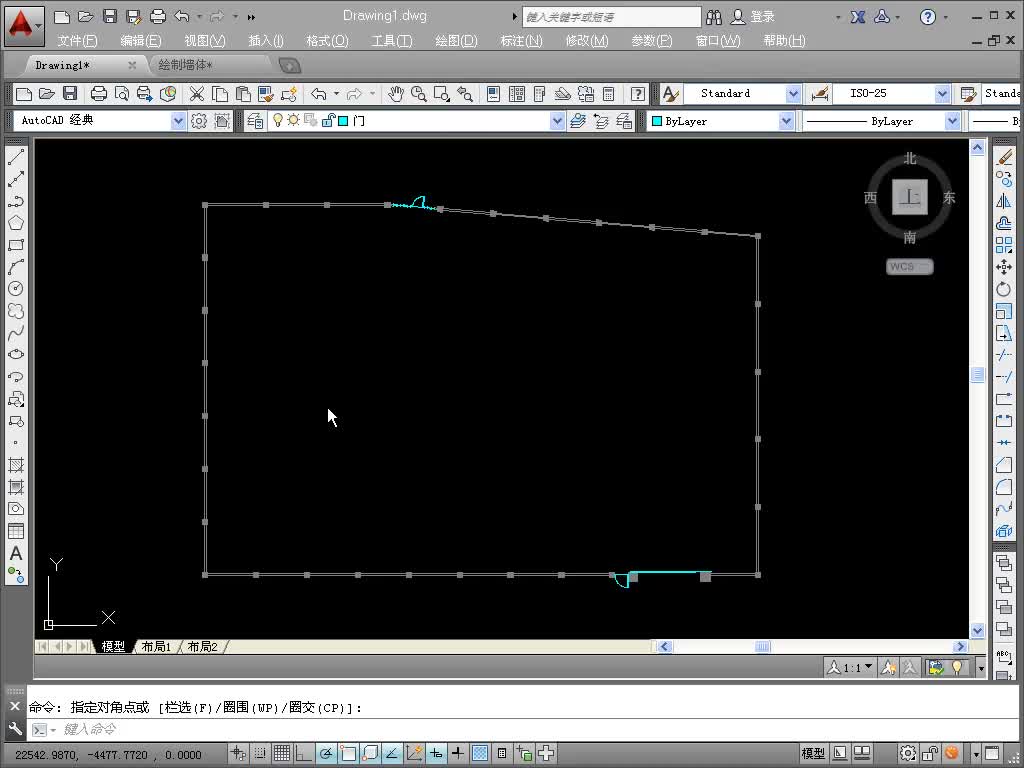This screenshot has height=768, width=1024.
Task: Open the Hatch tool
Action: [16, 464]
